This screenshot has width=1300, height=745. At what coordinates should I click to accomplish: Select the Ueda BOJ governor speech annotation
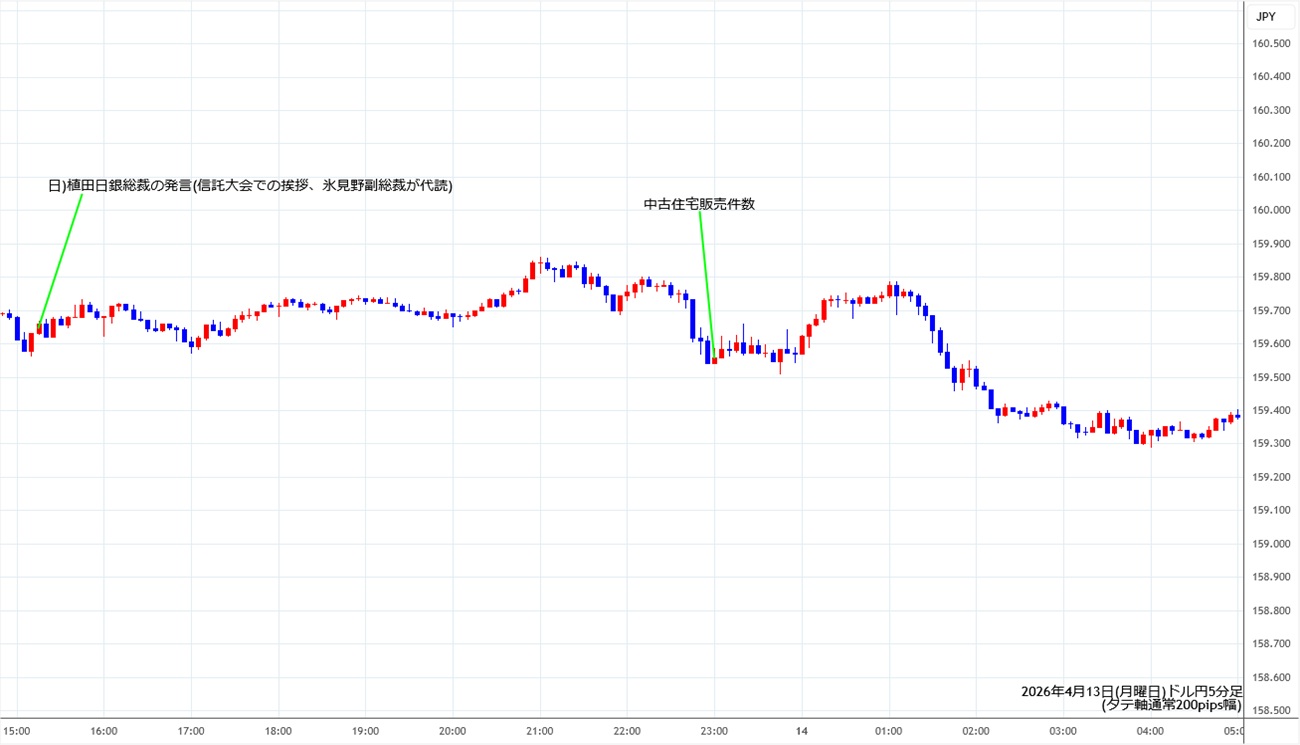pos(250,186)
